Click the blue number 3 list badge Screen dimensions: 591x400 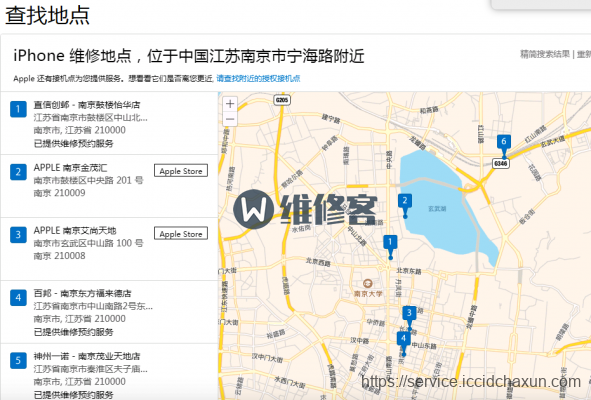pos(18,235)
